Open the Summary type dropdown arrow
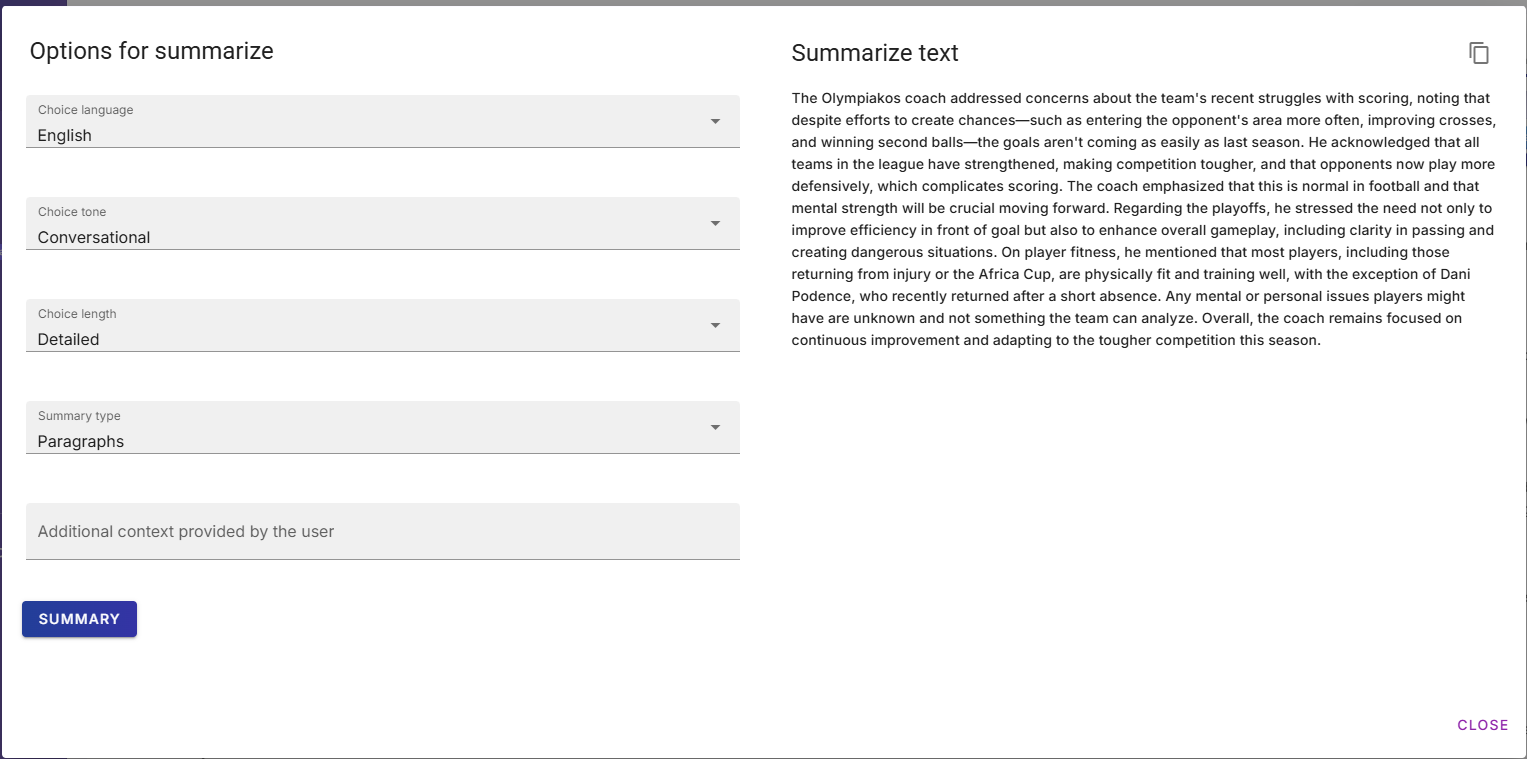 715,428
